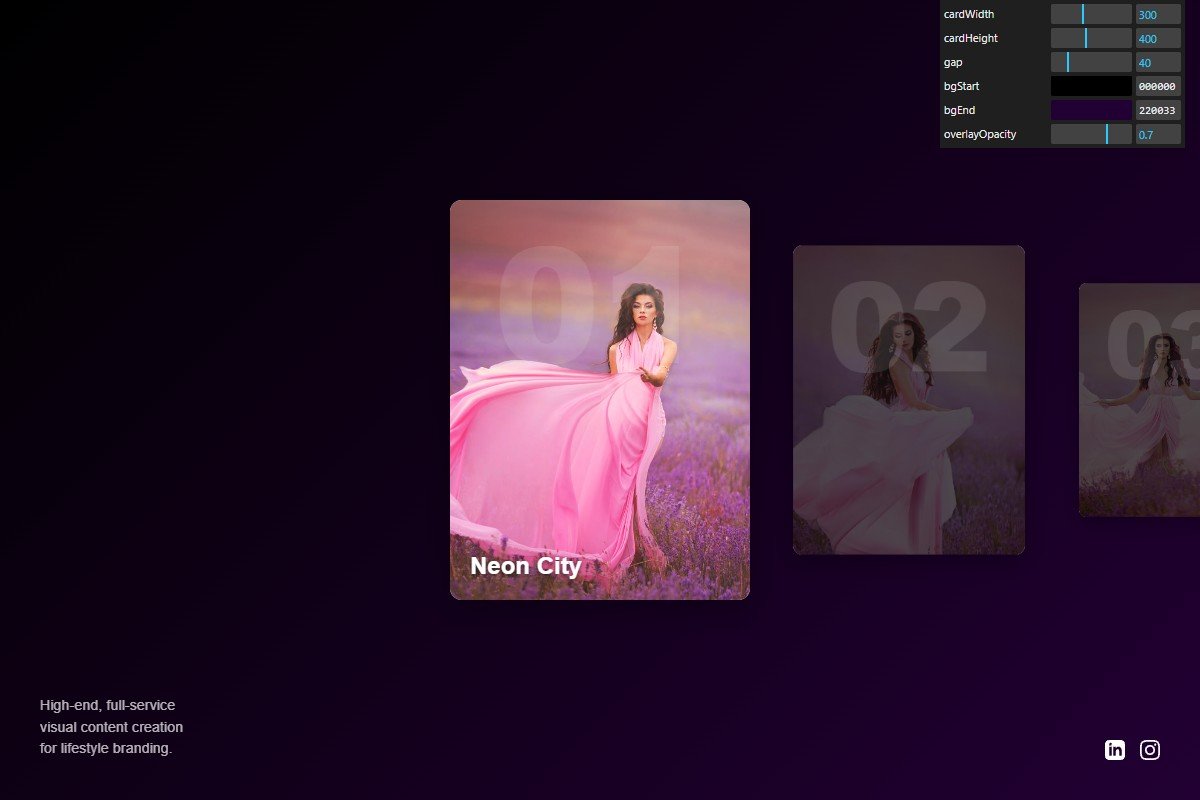Open the bgStart color swatch
Viewport: 1200px width, 800px height.
1090,86
